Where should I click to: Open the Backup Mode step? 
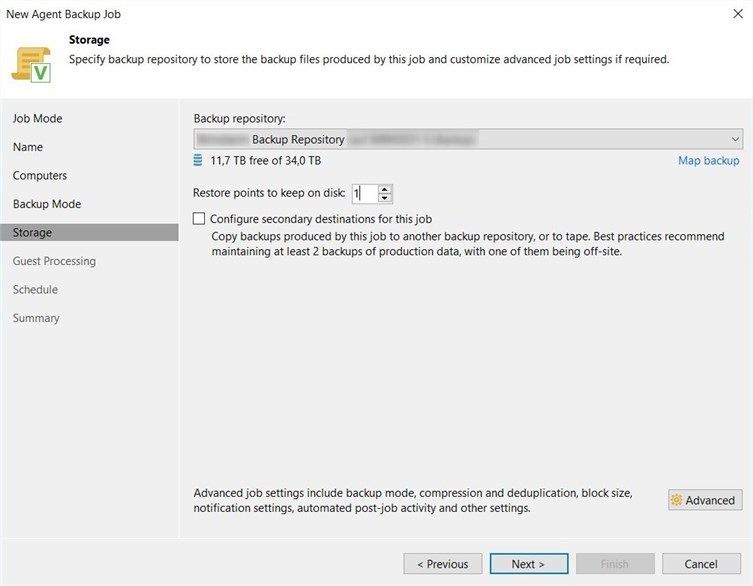click(x=47, y=204)
